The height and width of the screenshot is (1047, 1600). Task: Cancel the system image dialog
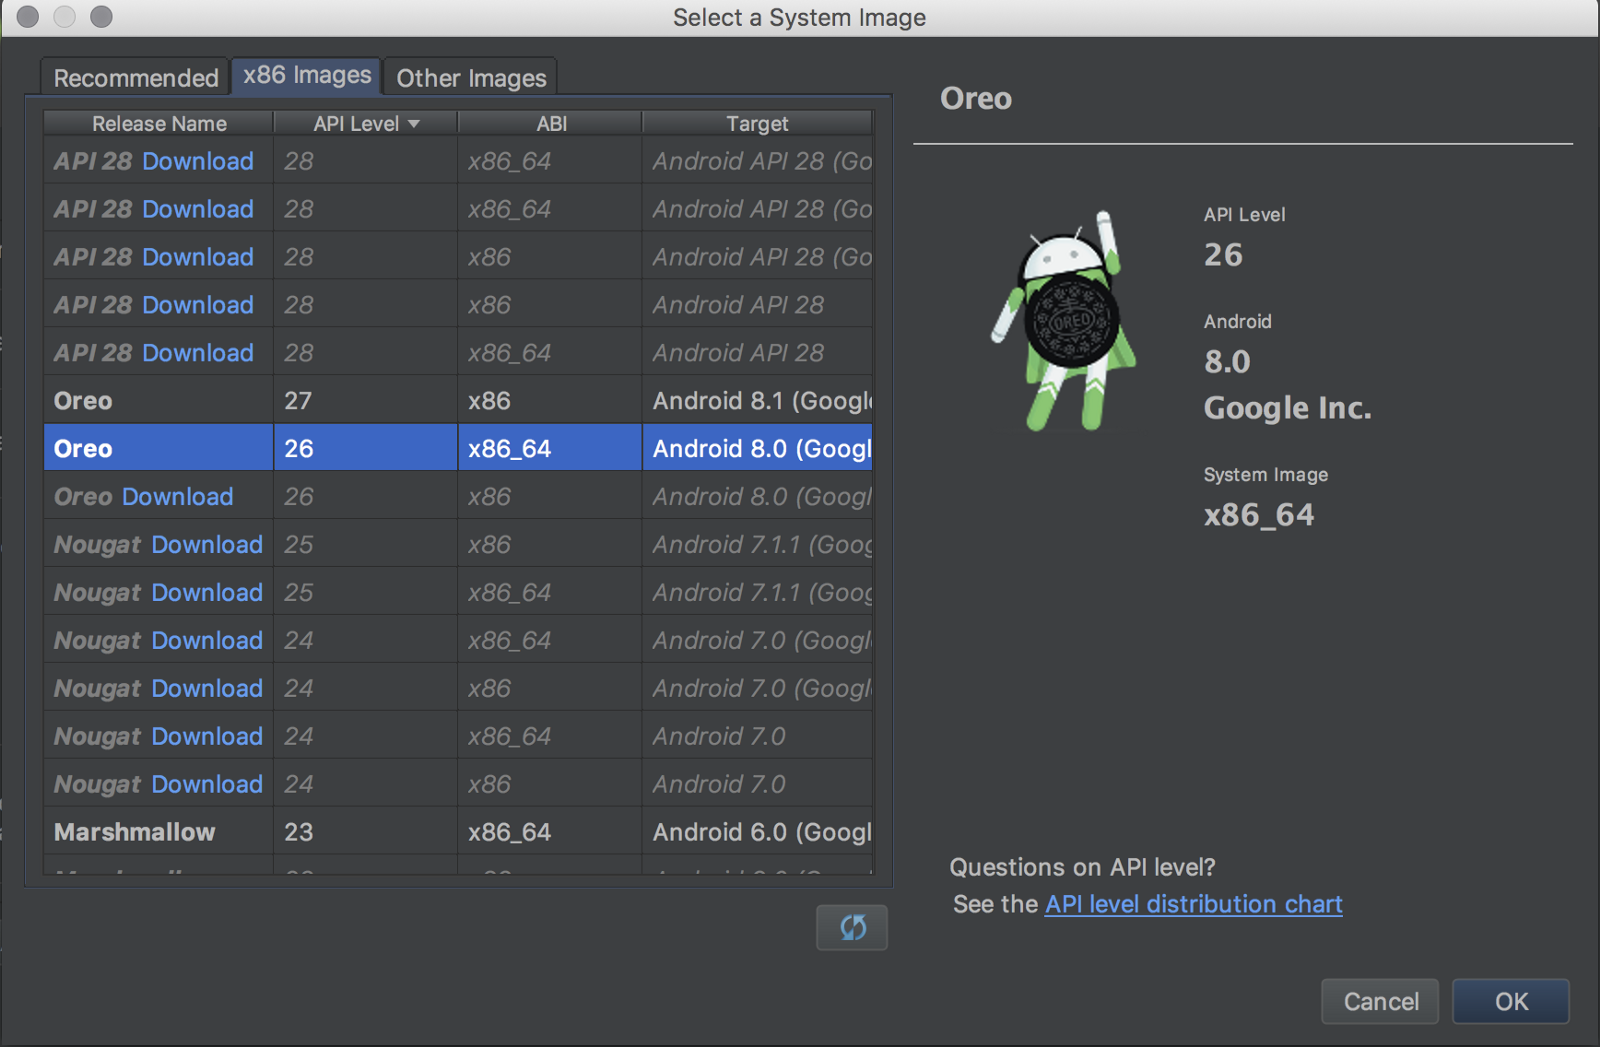[1380, 1001]
